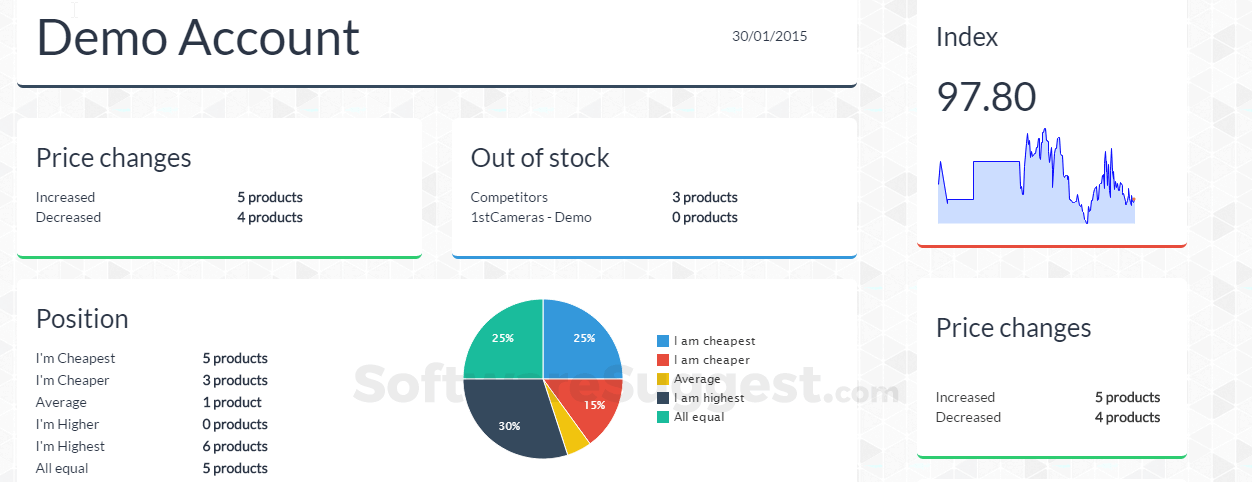This screenshot has height=482, width=1252.
Task: Open the '5 products' Increased price link
Action: [x=270, y=197]
